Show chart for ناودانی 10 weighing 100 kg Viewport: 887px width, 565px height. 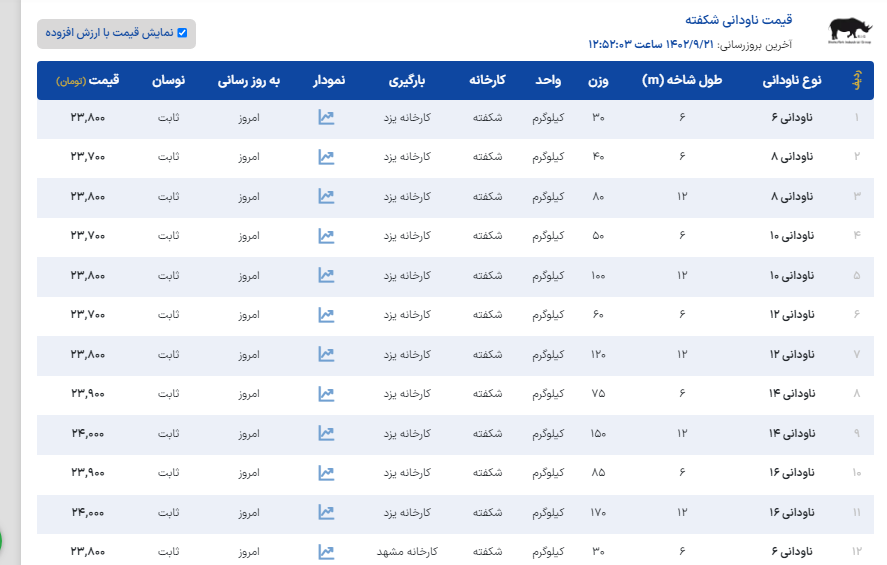pyautogui.click(x=326, y=275)
